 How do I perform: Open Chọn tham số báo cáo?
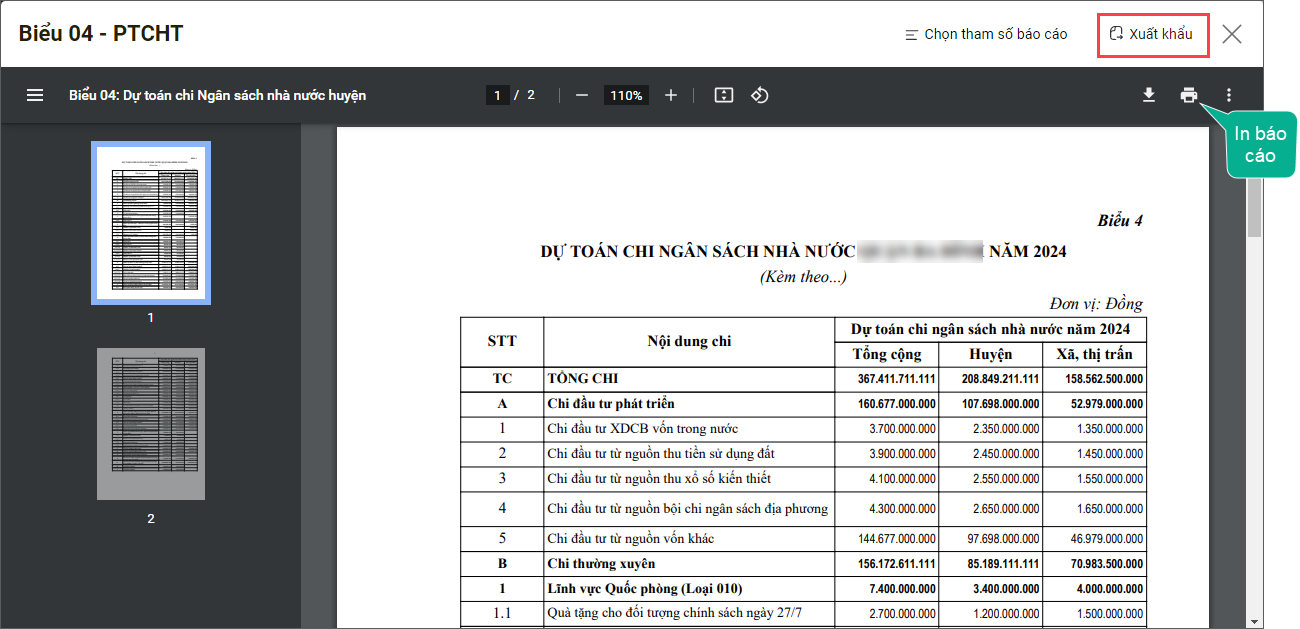986,34
